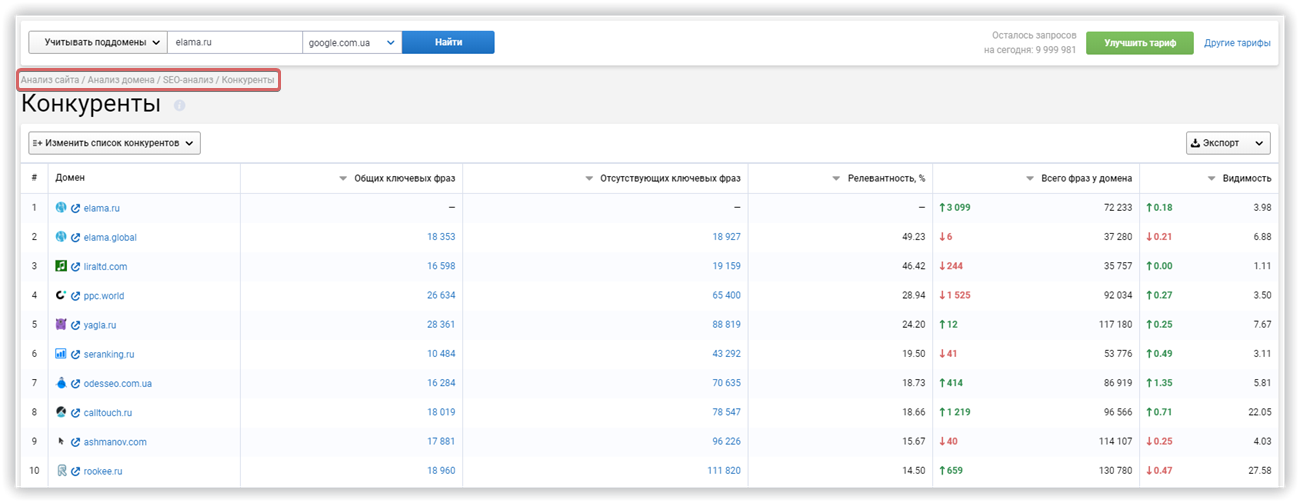Sort by Общих ключевых фраз column

(398, 178)
